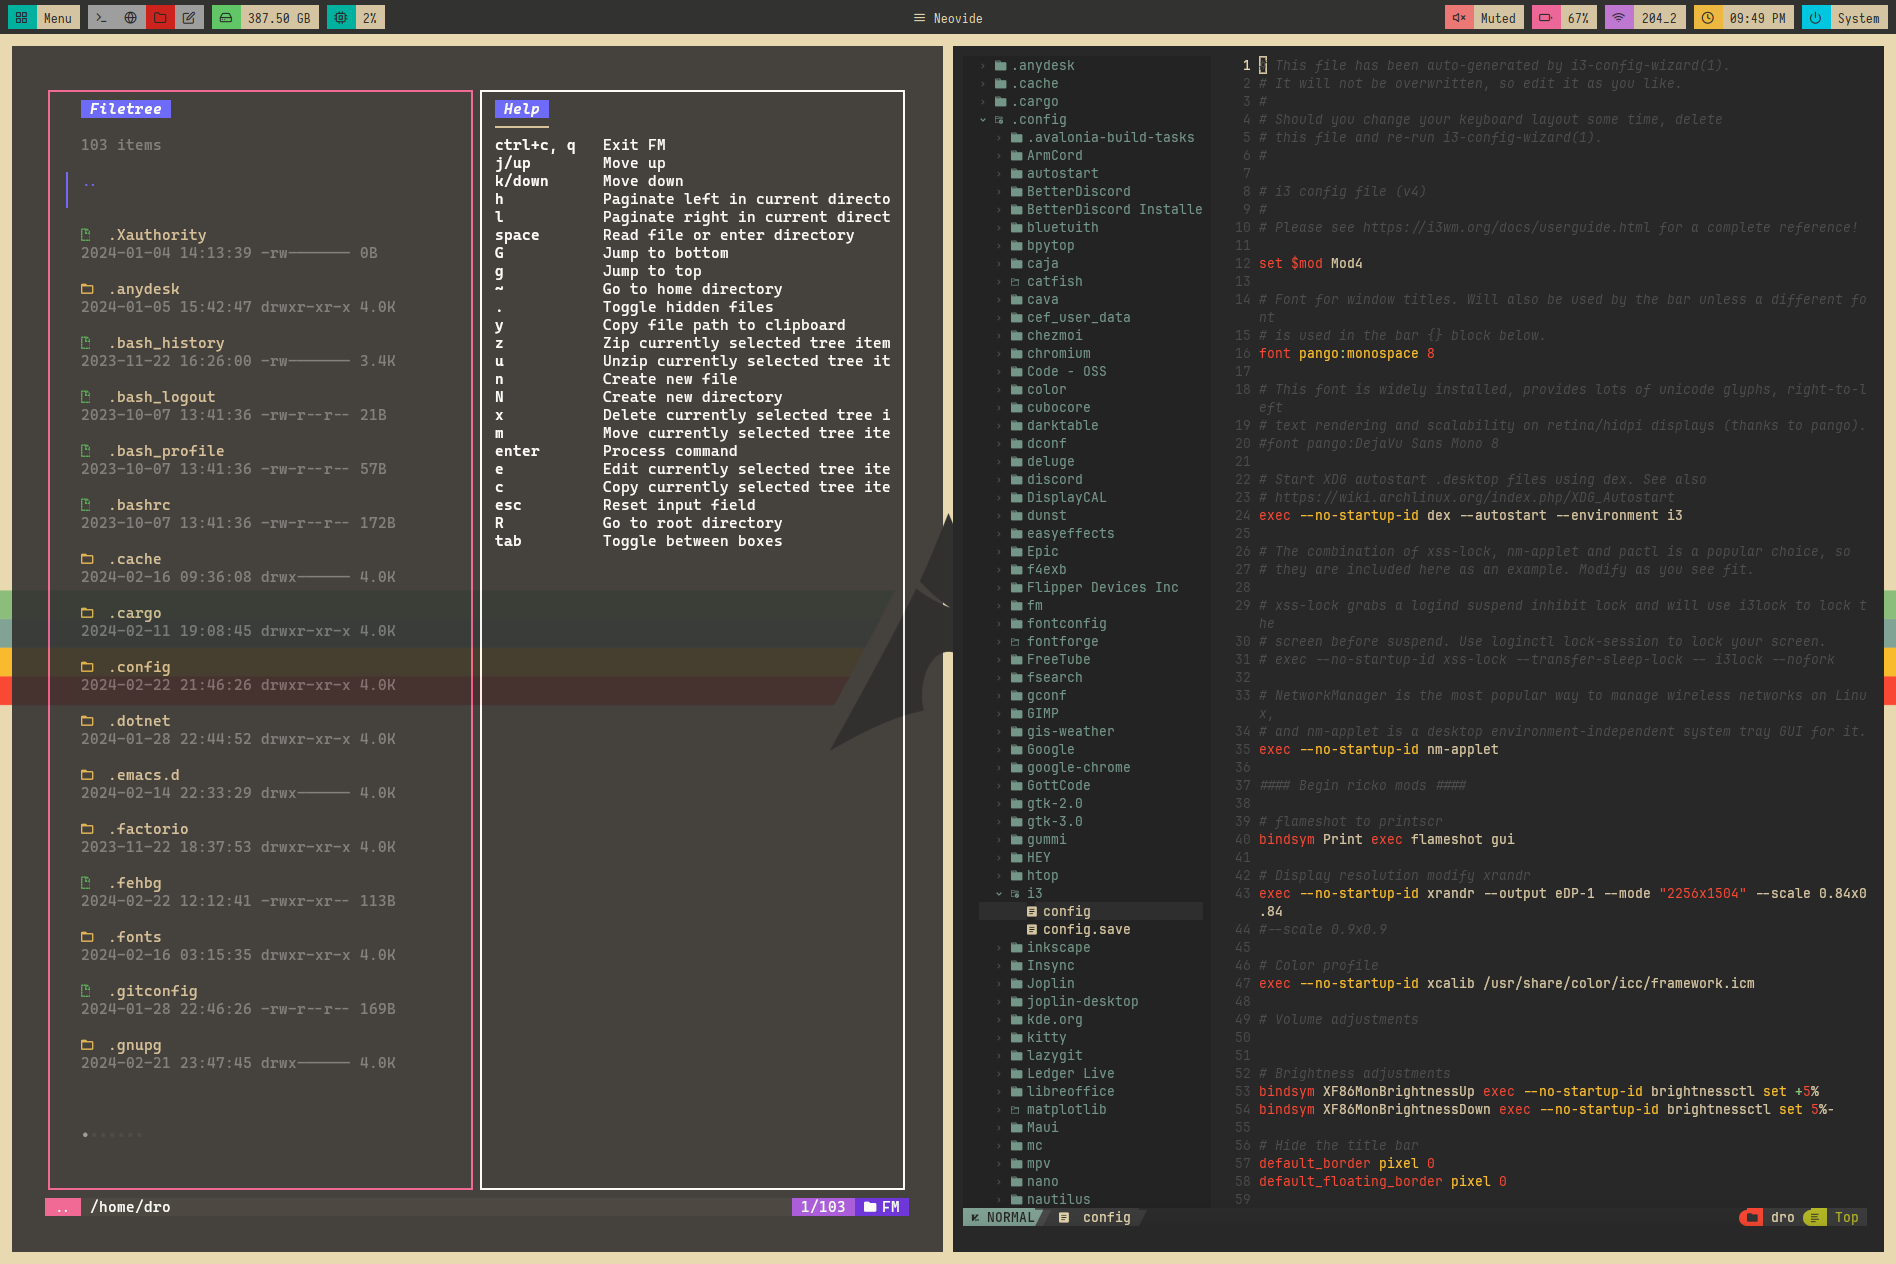1896x1264 pixels.
Task: Click the Neovide window title menu icon
Action: point(919,18)
